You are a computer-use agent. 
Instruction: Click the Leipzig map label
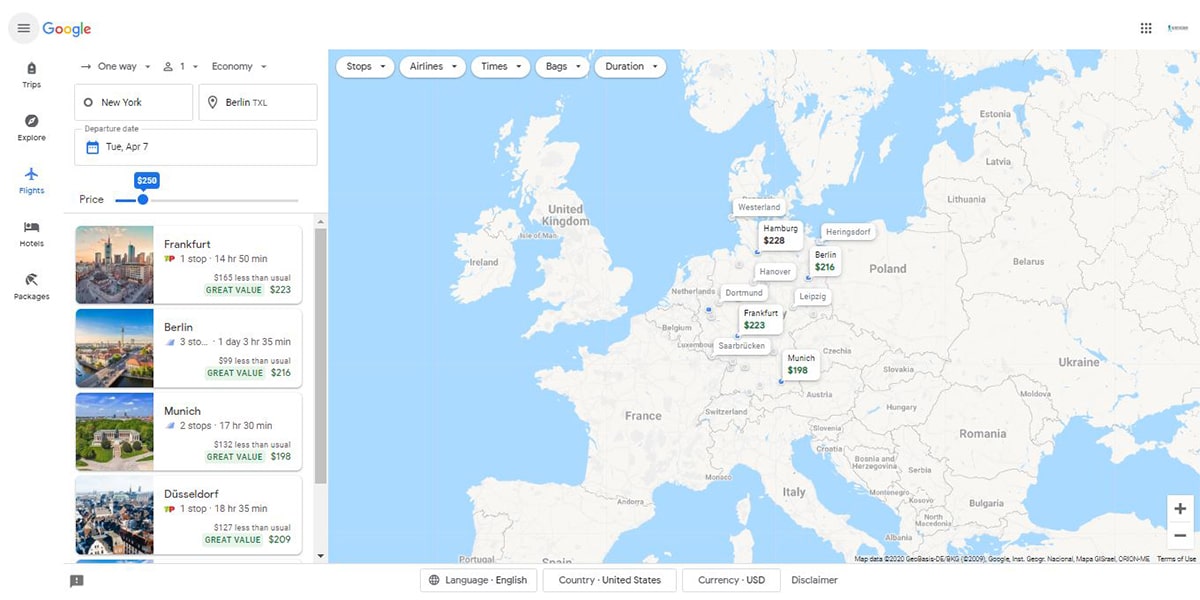point(813,297)
